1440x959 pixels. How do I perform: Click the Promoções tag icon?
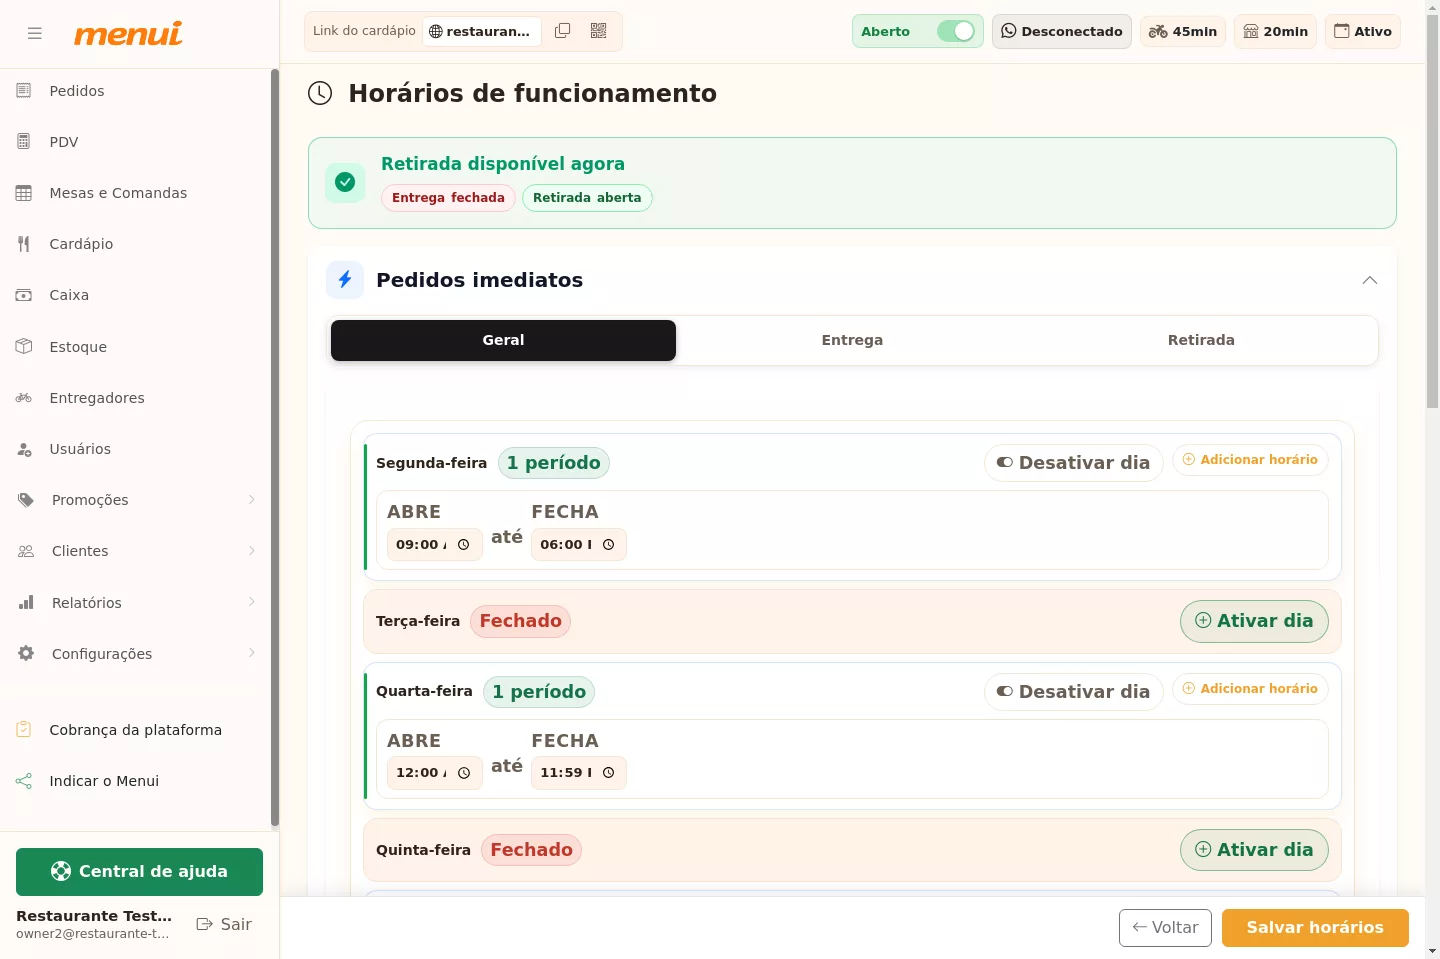click(x=26, y=500)
